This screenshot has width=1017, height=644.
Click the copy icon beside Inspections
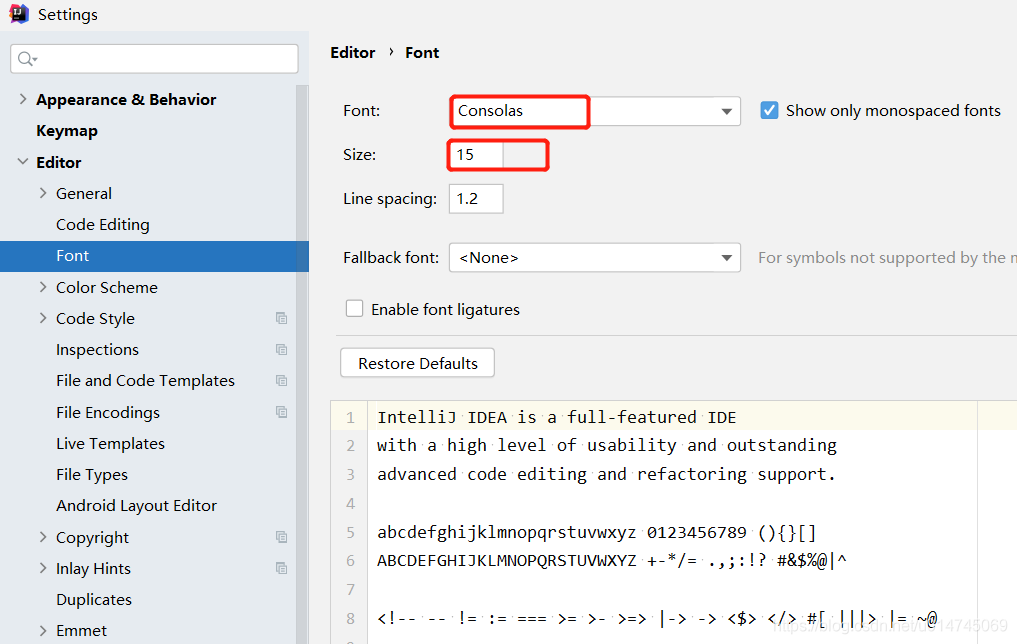(281, 350)
